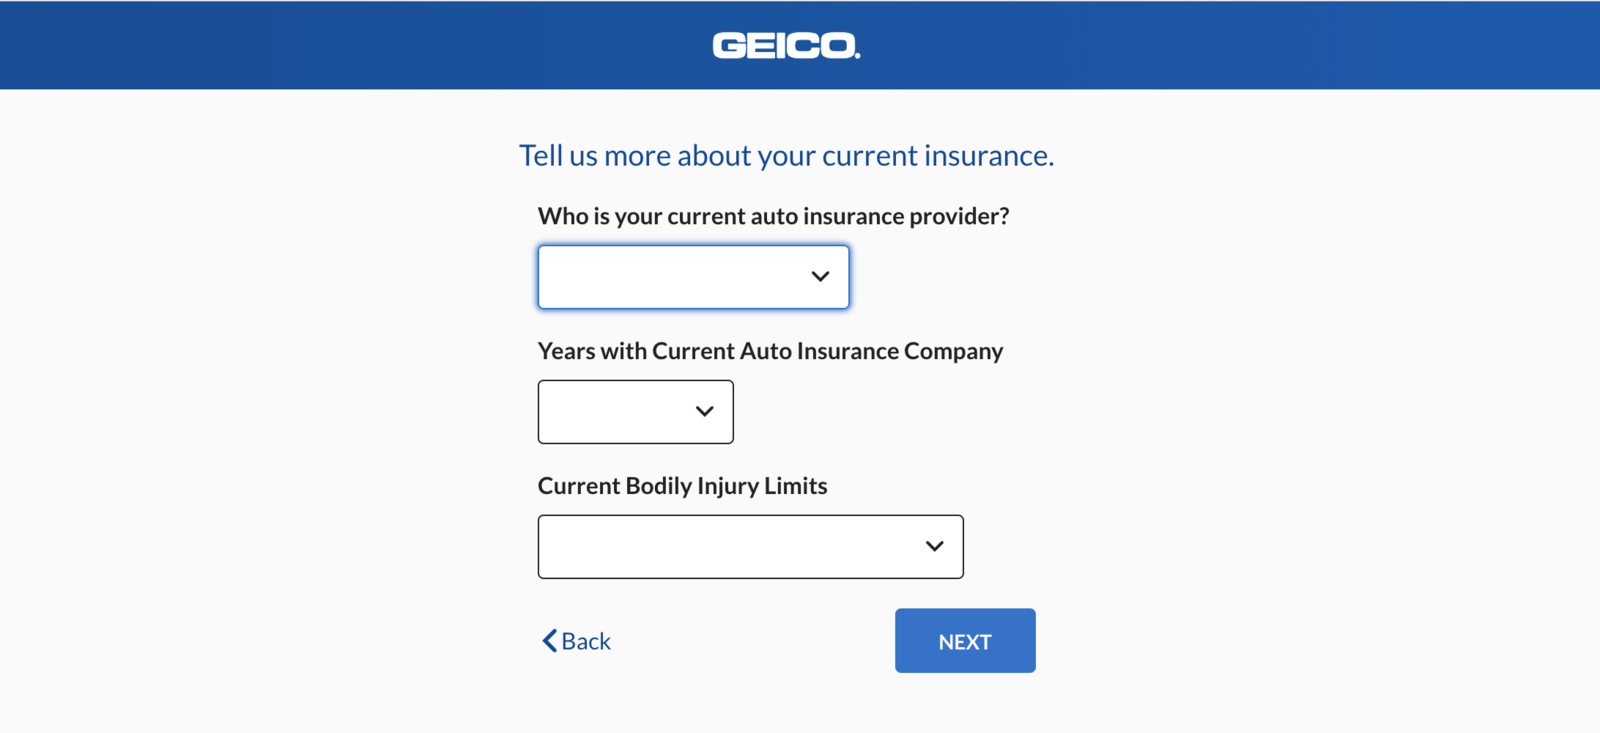Screen dimensions: 1600x733
Task: Click the empty space between Back and NEXT
Action: click(750, 641)
